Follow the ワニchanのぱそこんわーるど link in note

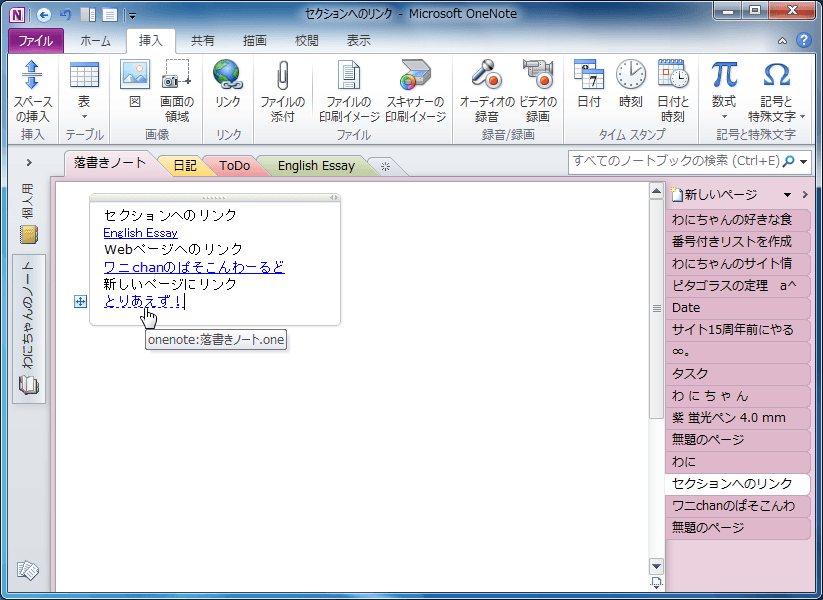(194, 267)
